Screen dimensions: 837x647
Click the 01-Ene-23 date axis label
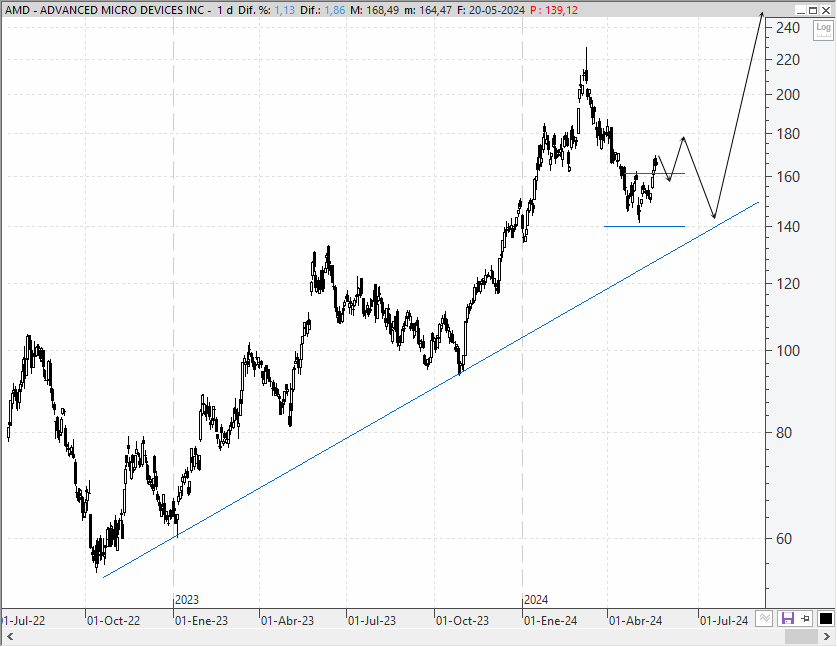pyautogui.click(x=202, y=621)
